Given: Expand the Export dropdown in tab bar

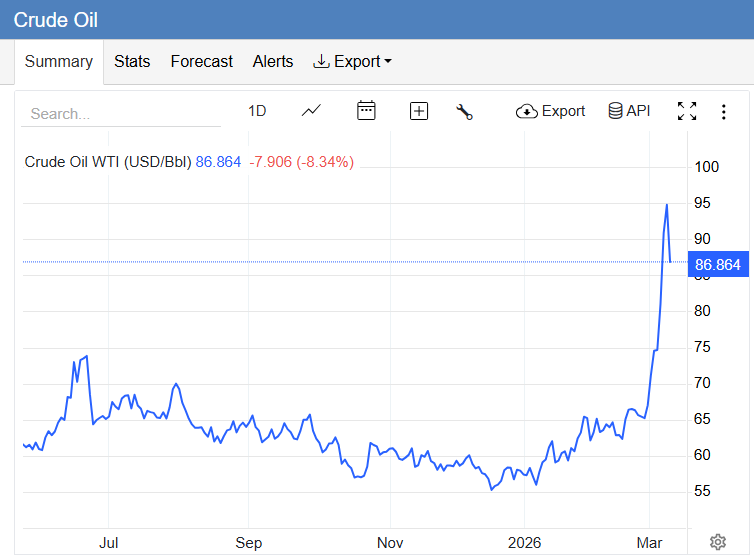Looking at the screenshot, I should point(352,62).
